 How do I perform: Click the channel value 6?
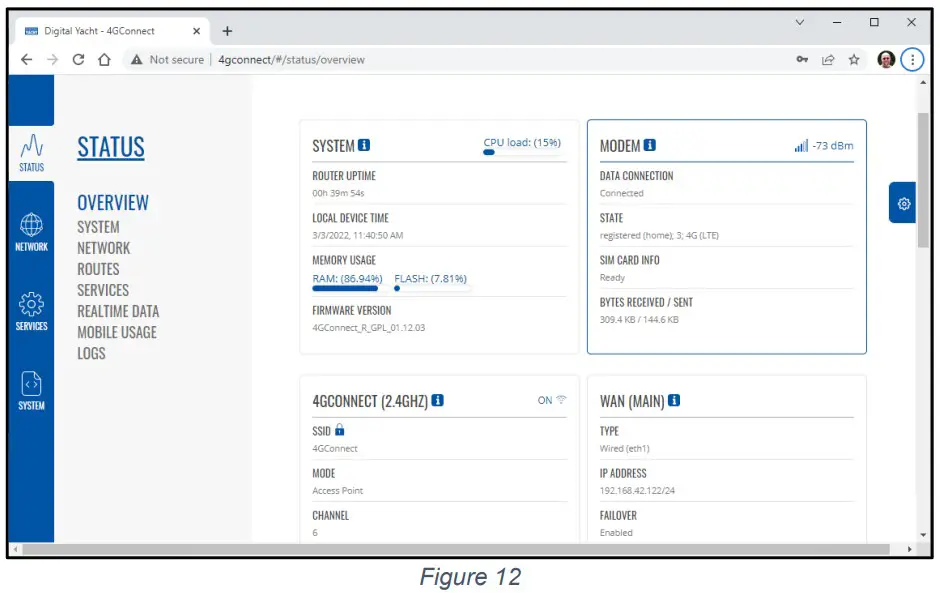point(315,532)
